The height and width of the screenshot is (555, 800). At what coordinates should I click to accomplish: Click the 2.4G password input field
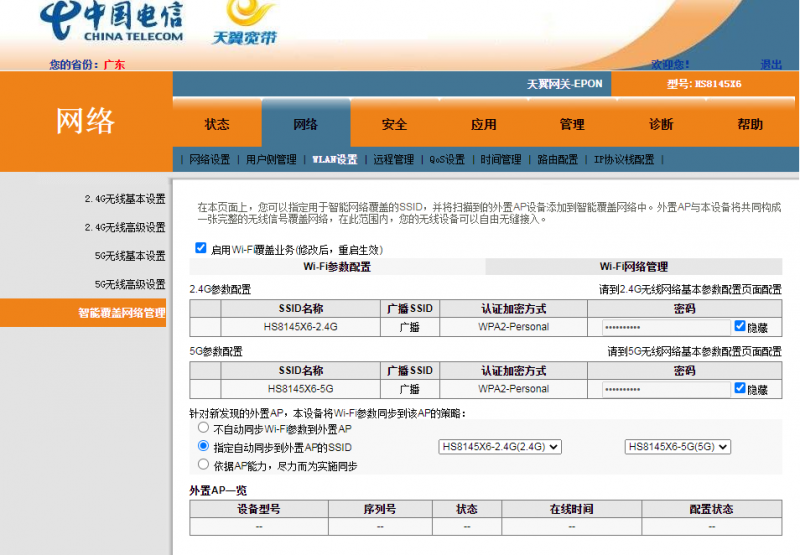666,327
